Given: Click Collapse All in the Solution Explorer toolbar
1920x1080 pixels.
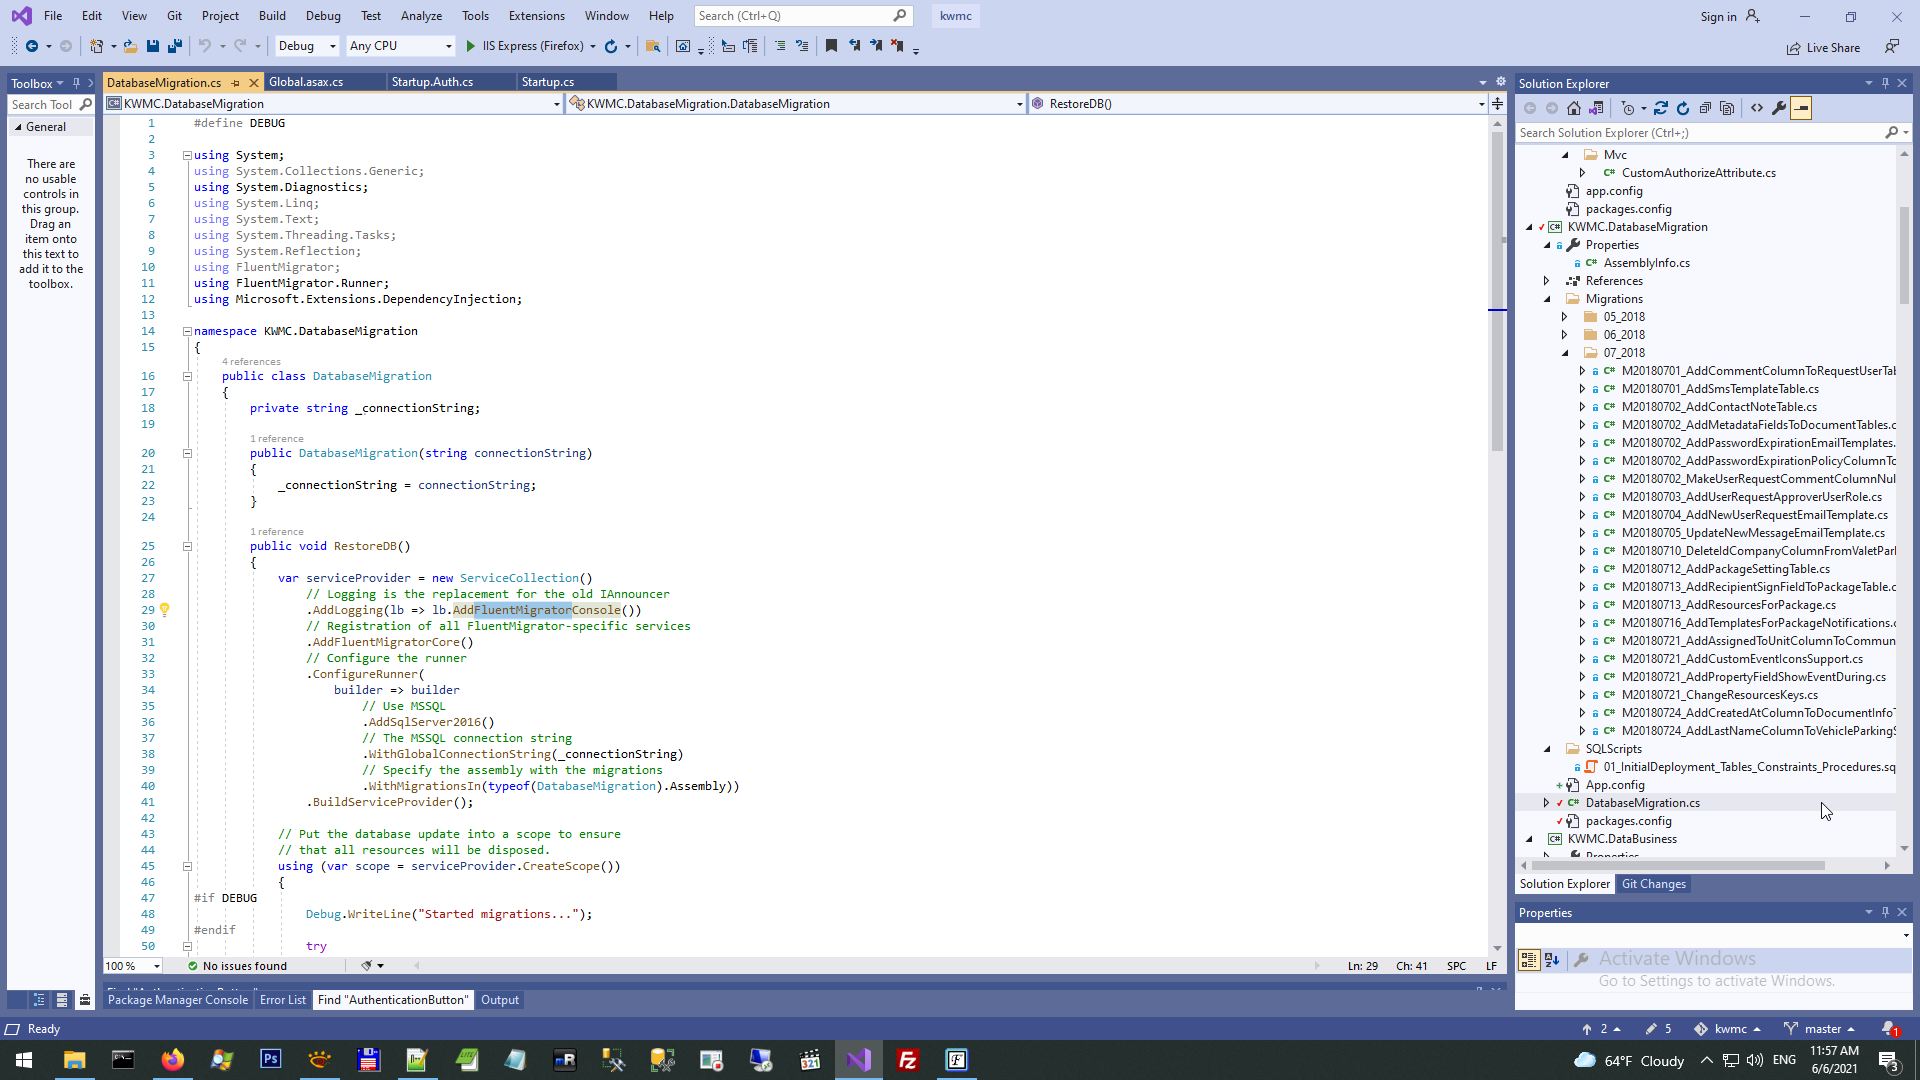Looking at the screenshot, I should (1705, 108).
